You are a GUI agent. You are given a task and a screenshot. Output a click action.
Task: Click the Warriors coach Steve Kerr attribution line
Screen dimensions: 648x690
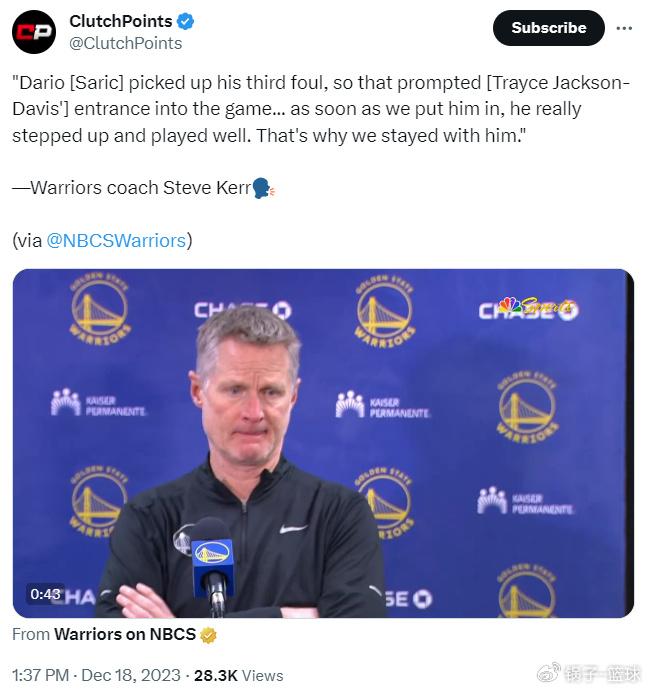pos(131,188)
